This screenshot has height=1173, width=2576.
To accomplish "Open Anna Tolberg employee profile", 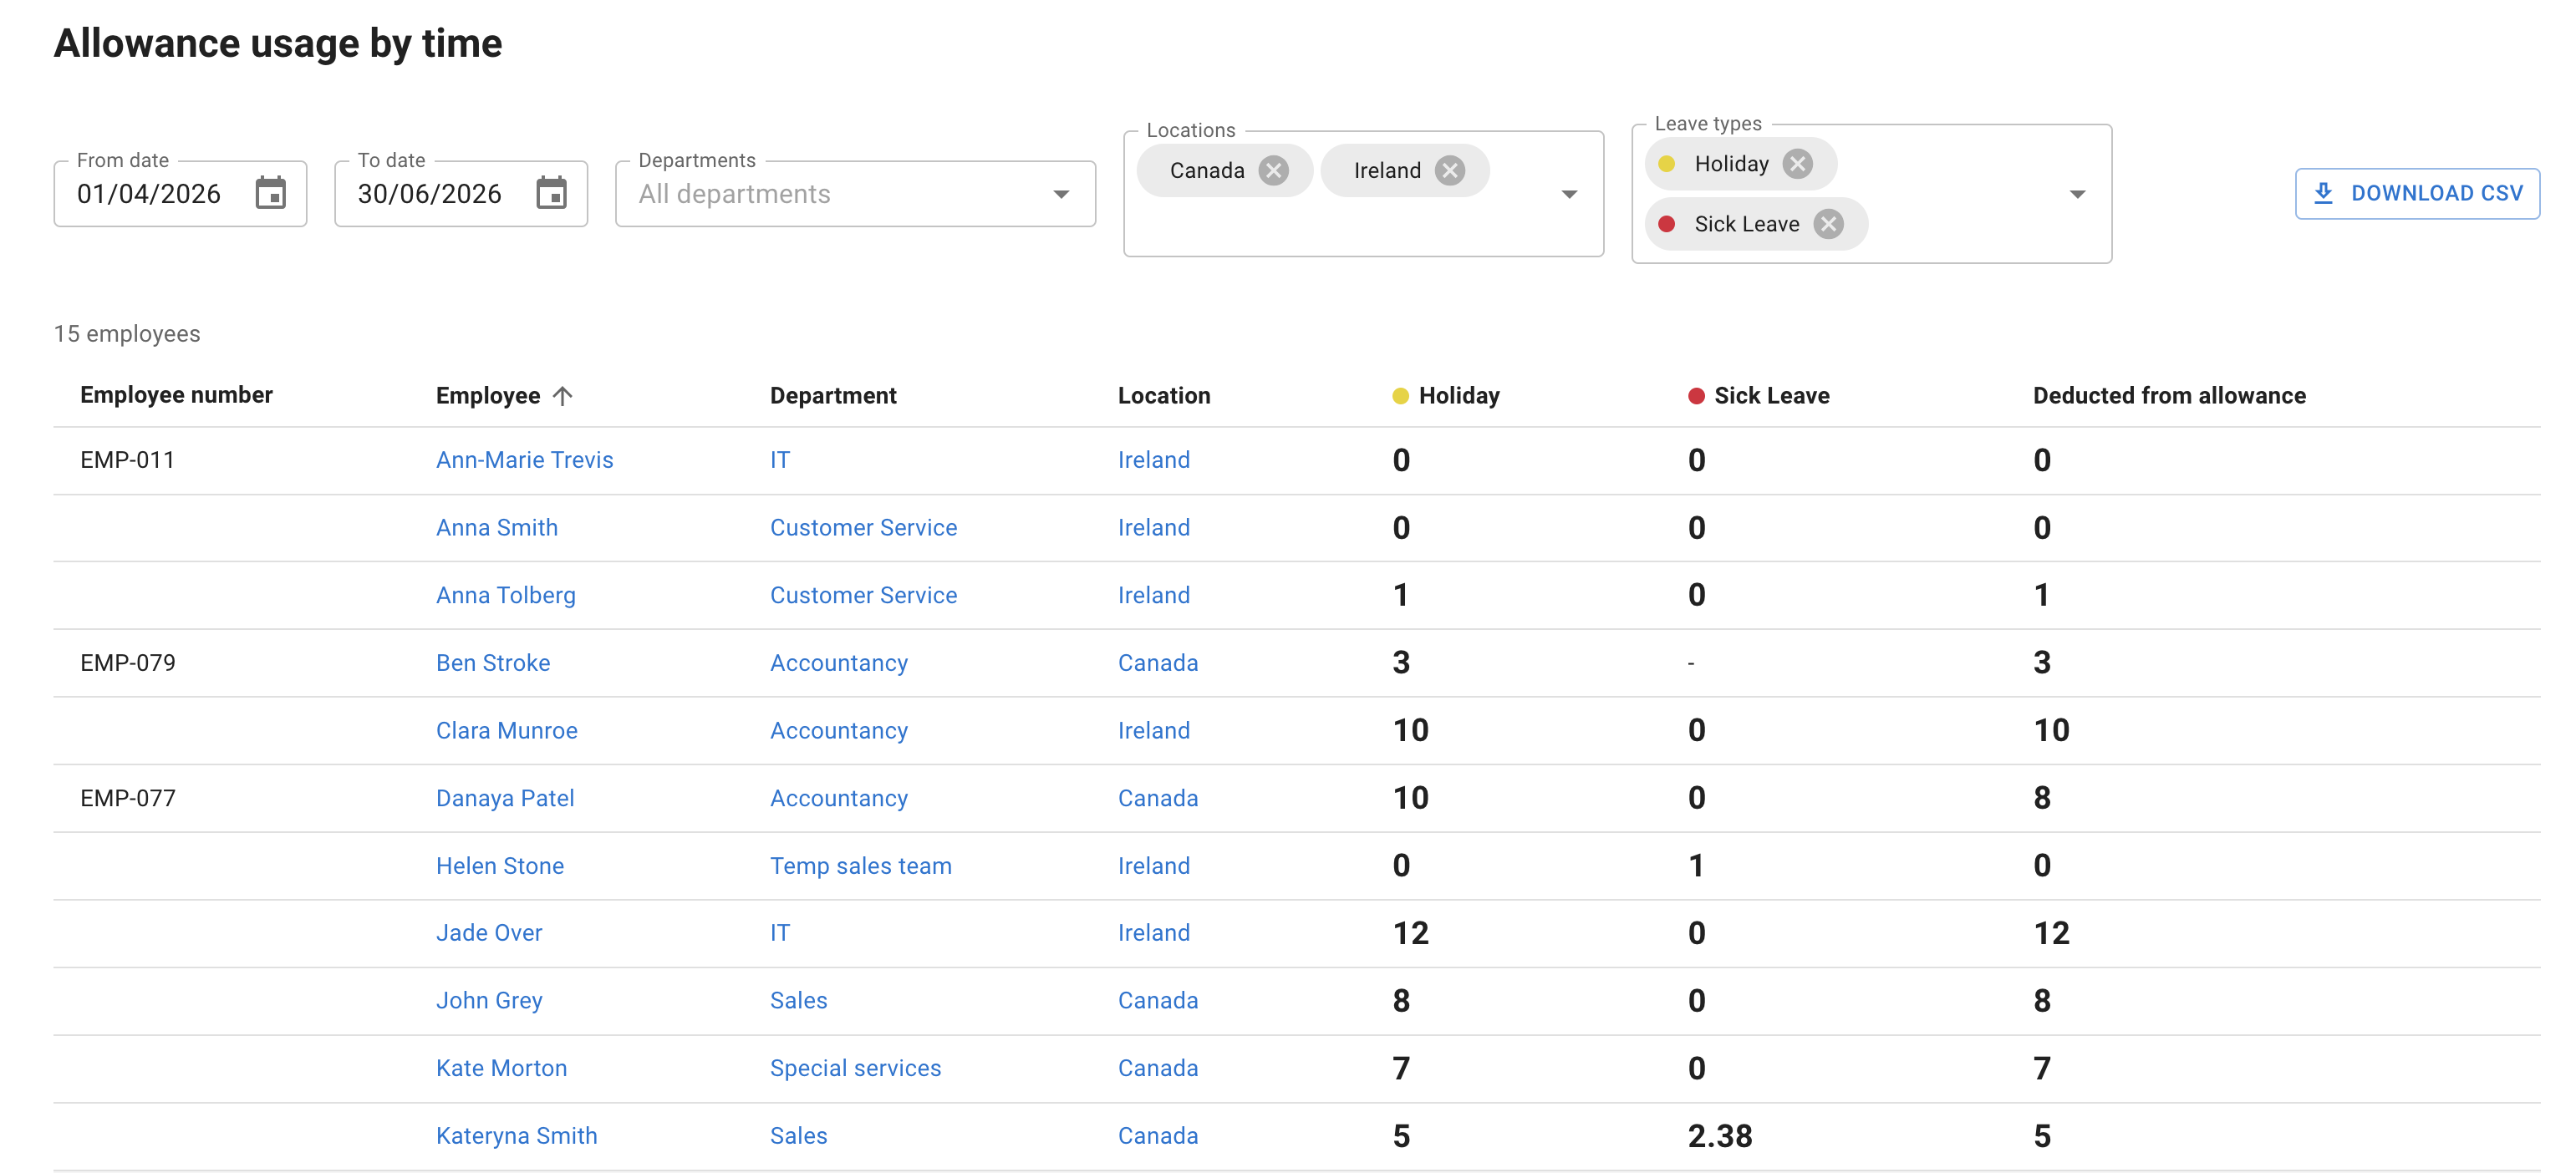I will (x=506, y=595).
